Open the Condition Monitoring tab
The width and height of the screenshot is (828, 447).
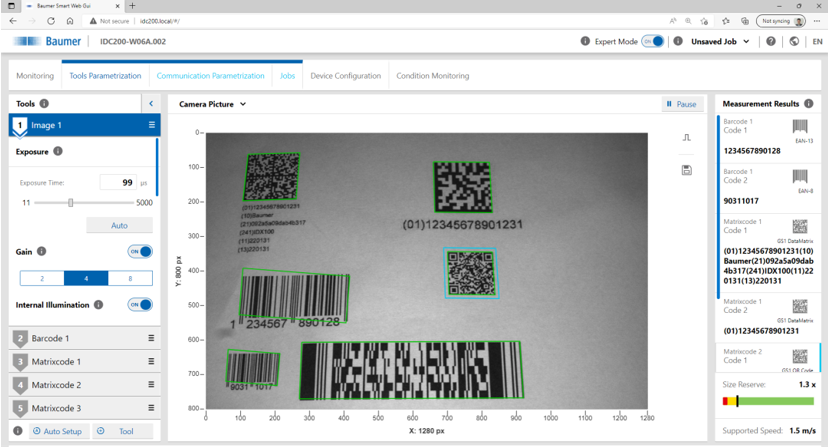pyautogui.click(x=432, y=76)
